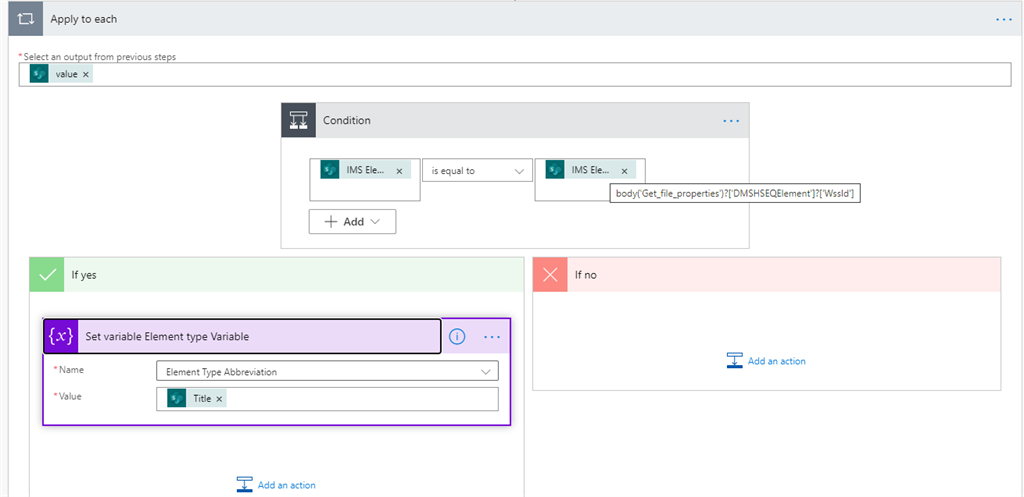Click the Get_file_properties expression tooltip
Image resolution: width=1024 pixels, height=497 pixels.
point(735,193)
